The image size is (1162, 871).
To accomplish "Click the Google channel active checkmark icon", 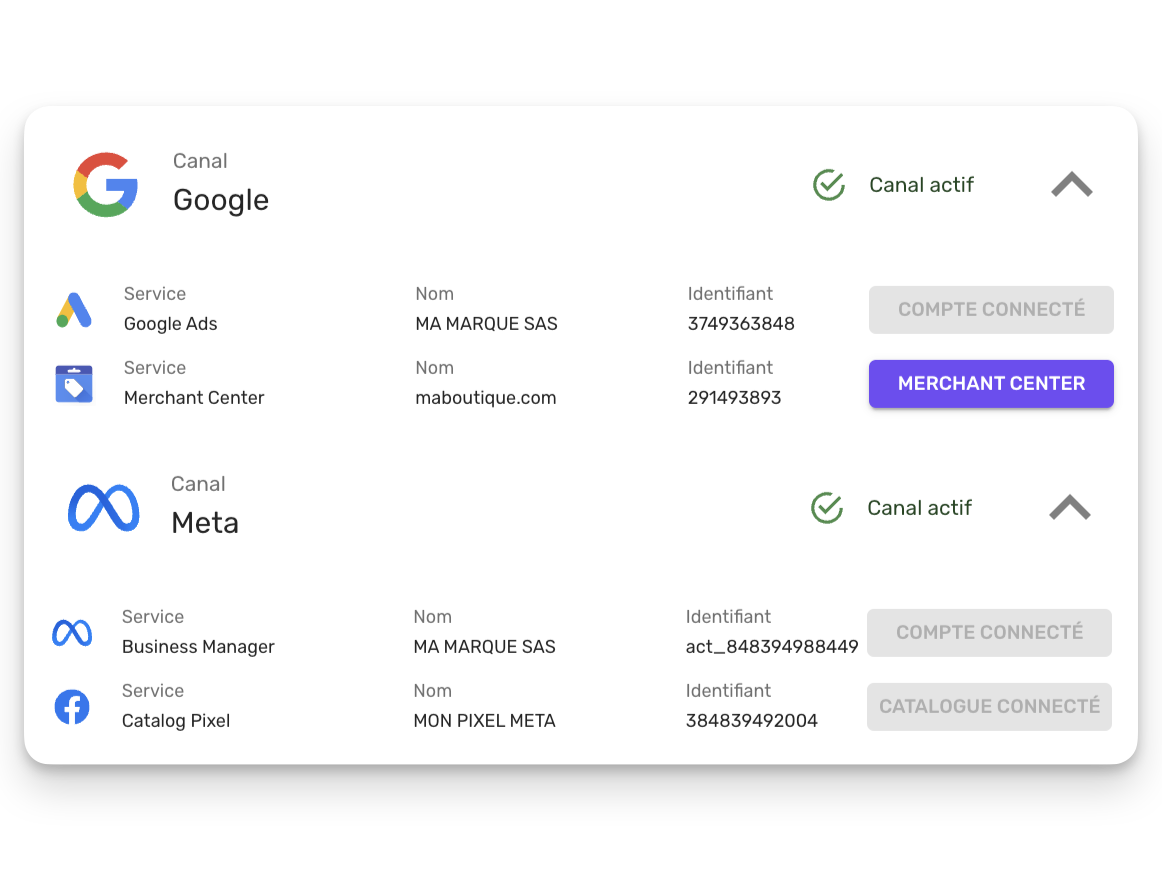I will (829, 185).
